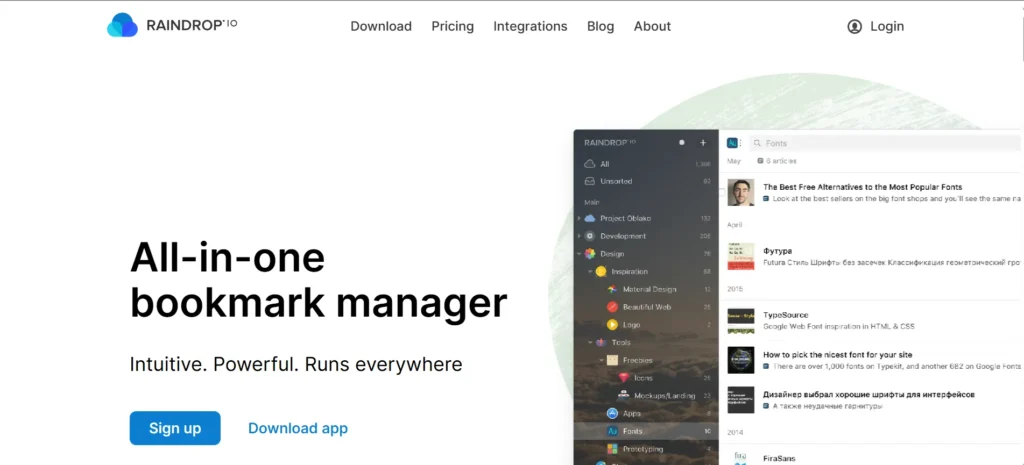Select the Beautiful Web collection label
The width and height of the screenshot is (1024, 465).
[x=647, y=307]
